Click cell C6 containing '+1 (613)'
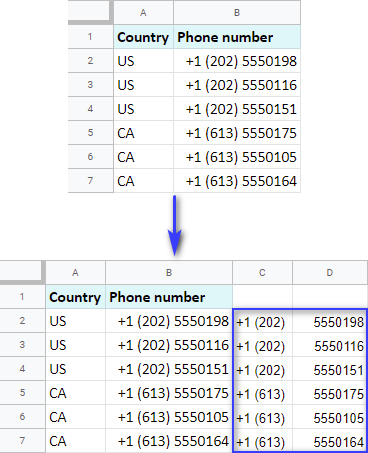 [262, 417]
